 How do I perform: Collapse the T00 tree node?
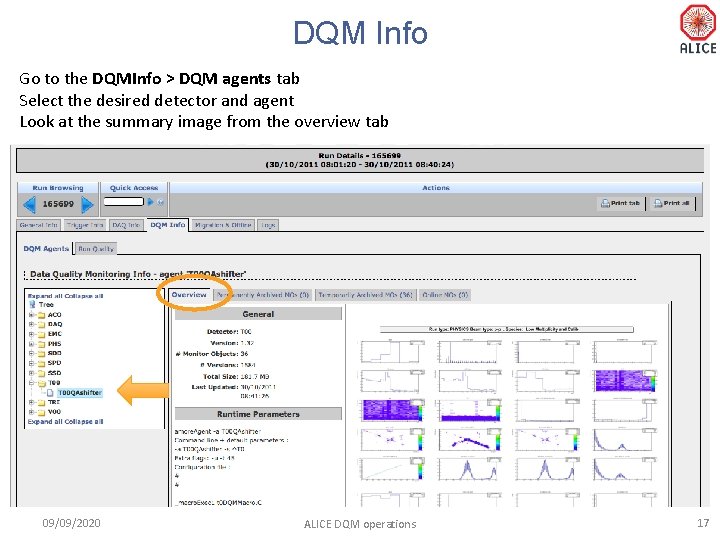point(31,383)
